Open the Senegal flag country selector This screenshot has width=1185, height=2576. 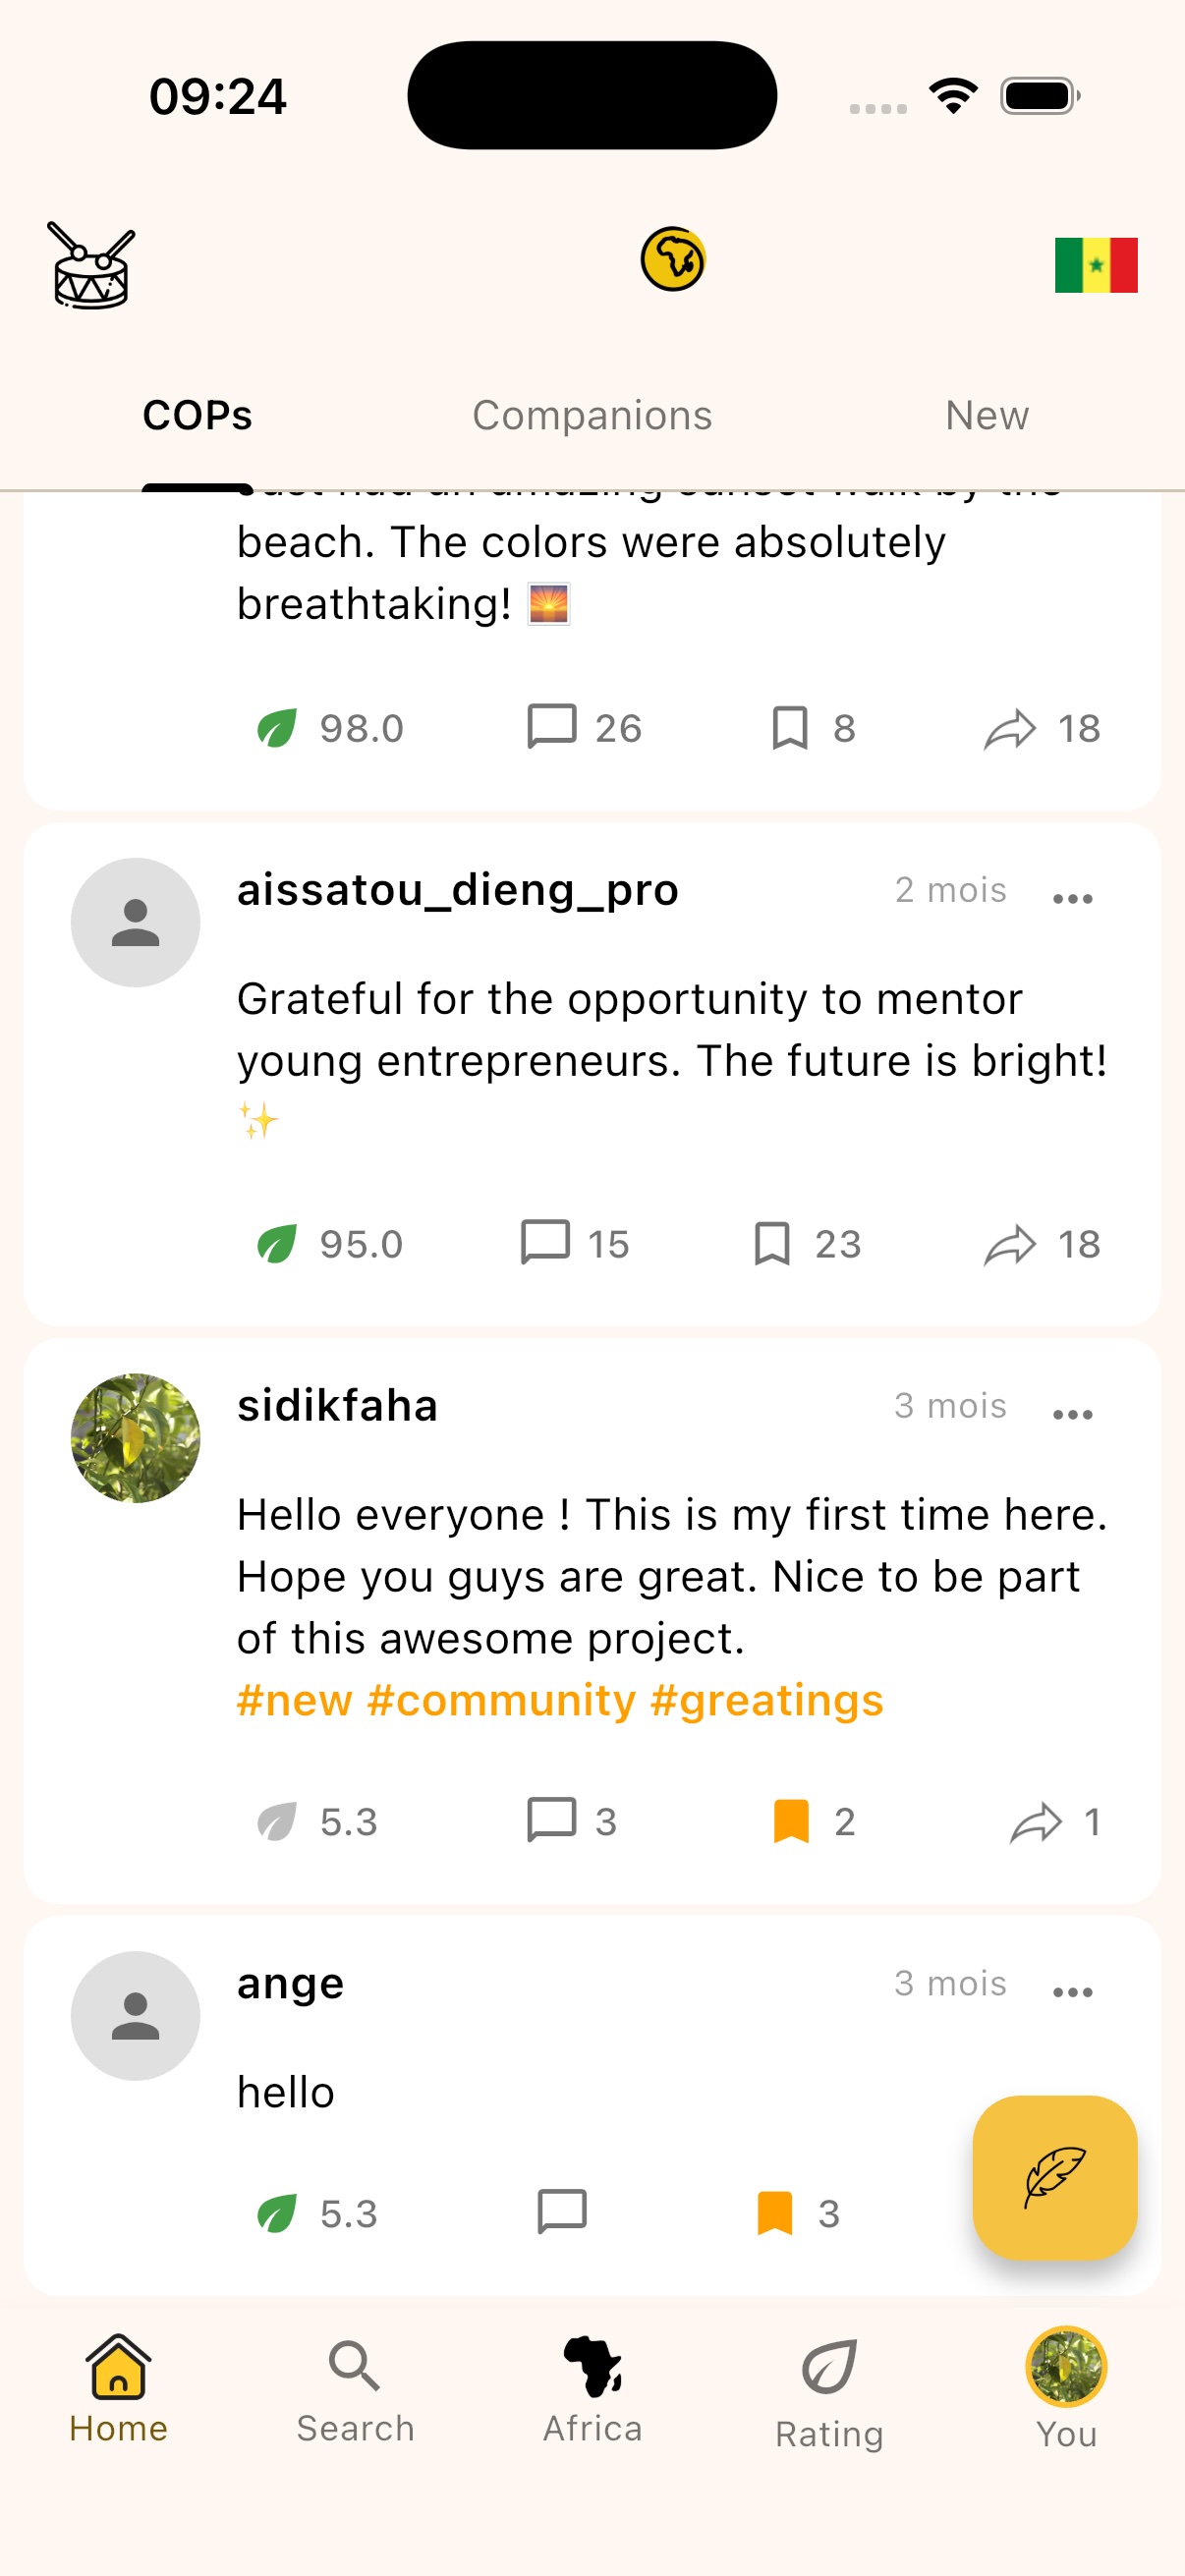coord(1095,265)
